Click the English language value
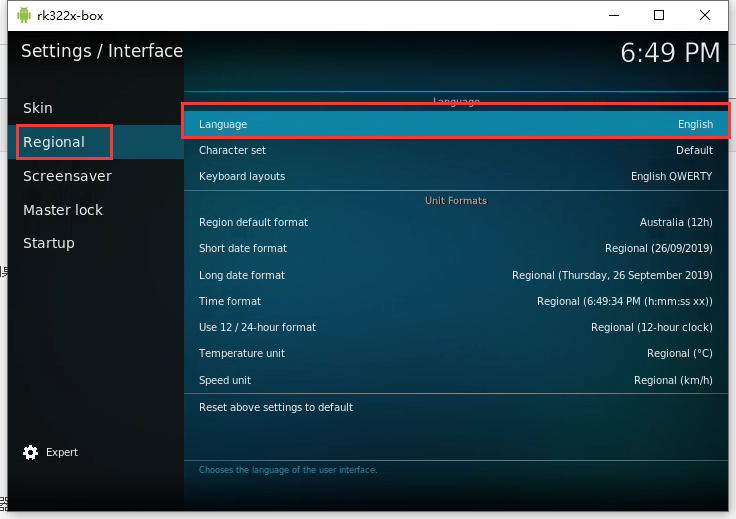Image resolution: width=736 pixels, height=519 pixels. click(x=695, y=124)
